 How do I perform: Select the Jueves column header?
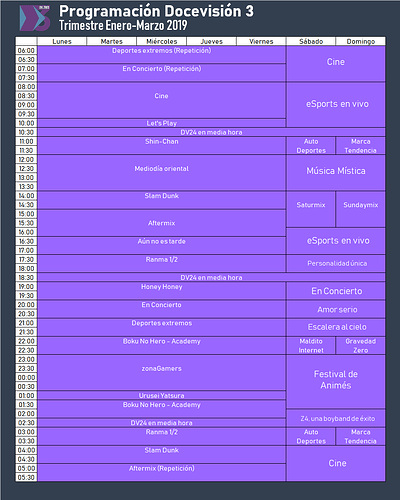211,41
